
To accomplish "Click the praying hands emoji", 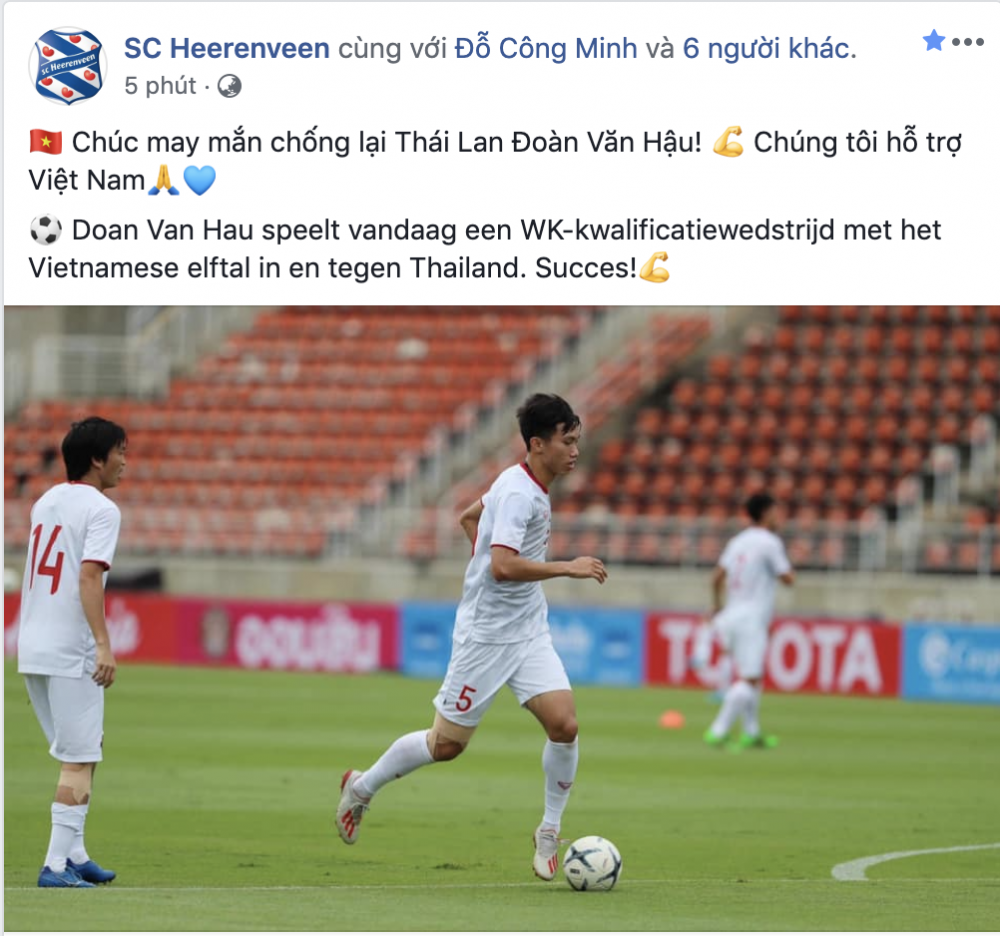I will [x=164, y=180].
